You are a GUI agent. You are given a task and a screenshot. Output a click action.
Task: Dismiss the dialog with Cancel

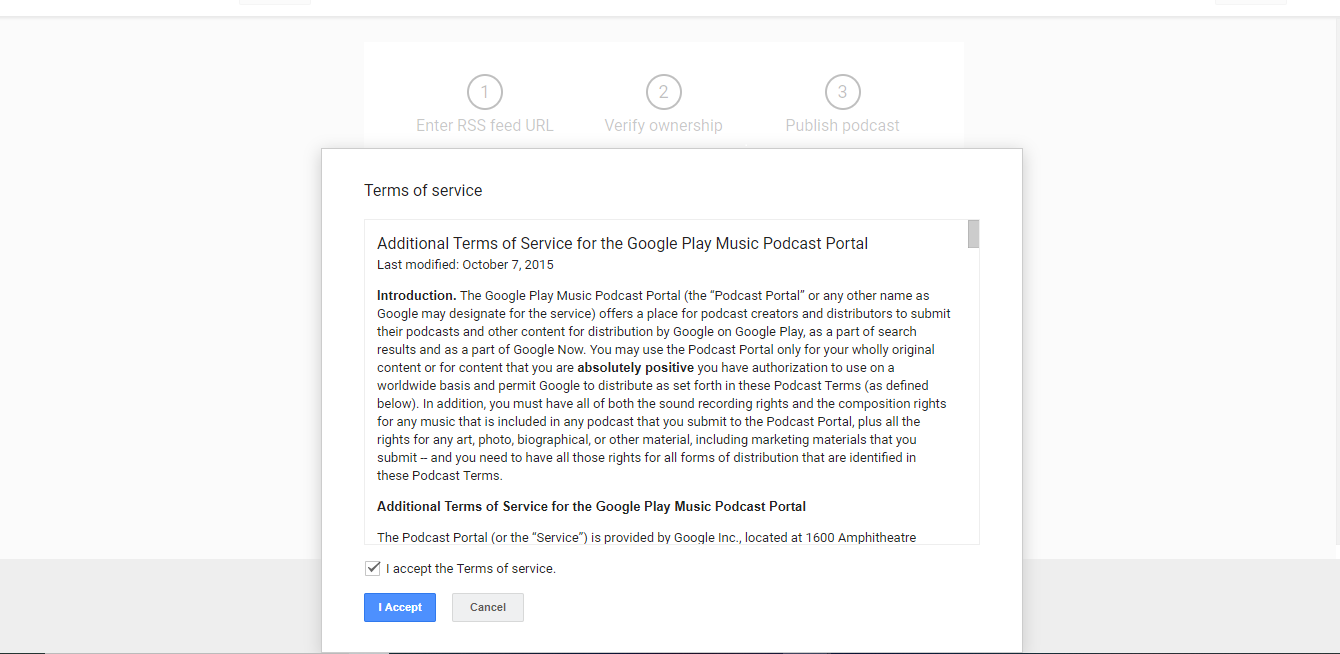488,607
